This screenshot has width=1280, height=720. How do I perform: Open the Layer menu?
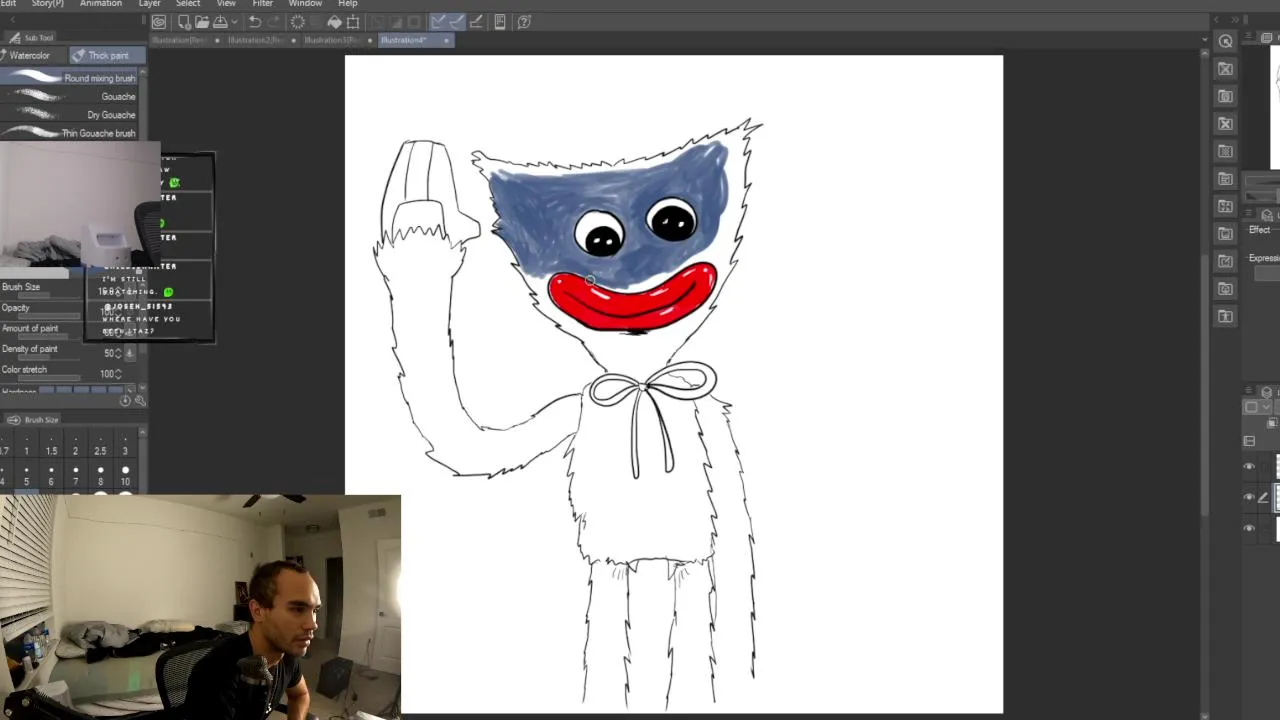coord(149,4)
